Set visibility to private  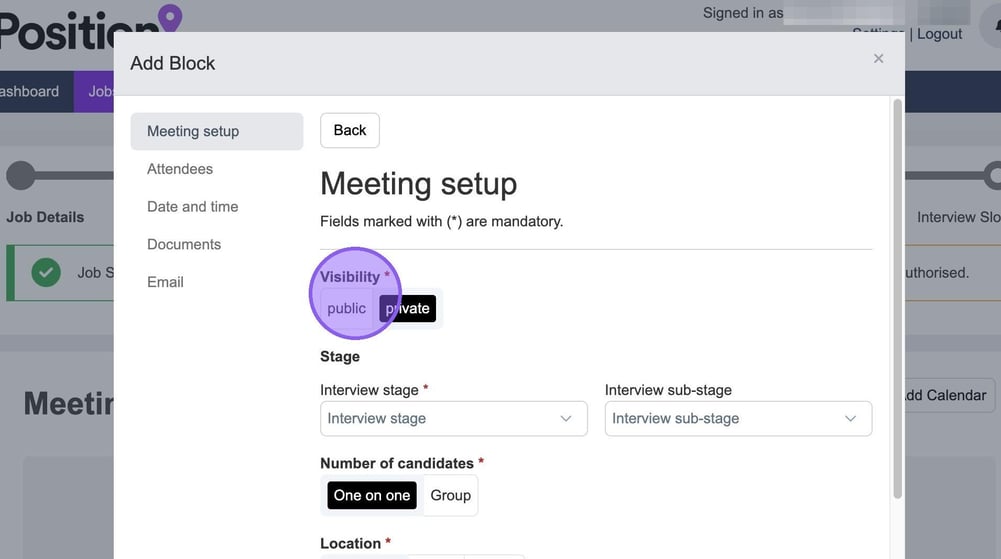point(408,309)
